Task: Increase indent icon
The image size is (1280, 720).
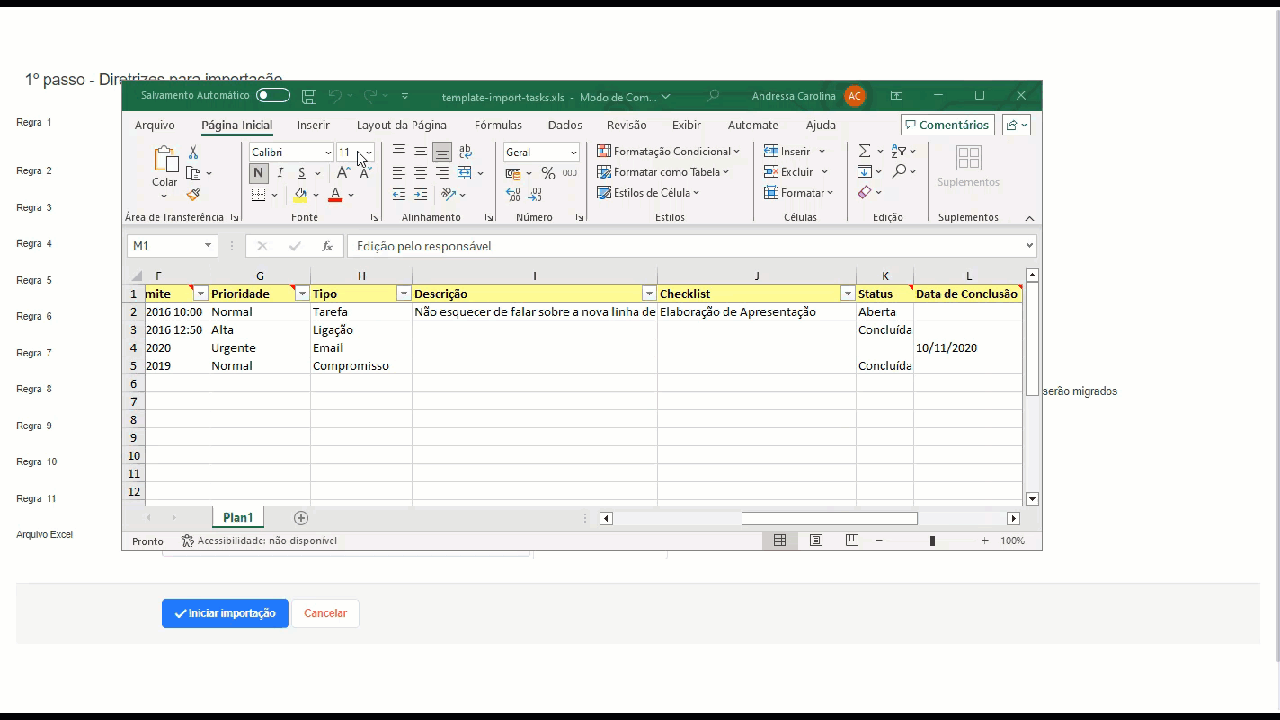Action: click(x=420, y=195)
